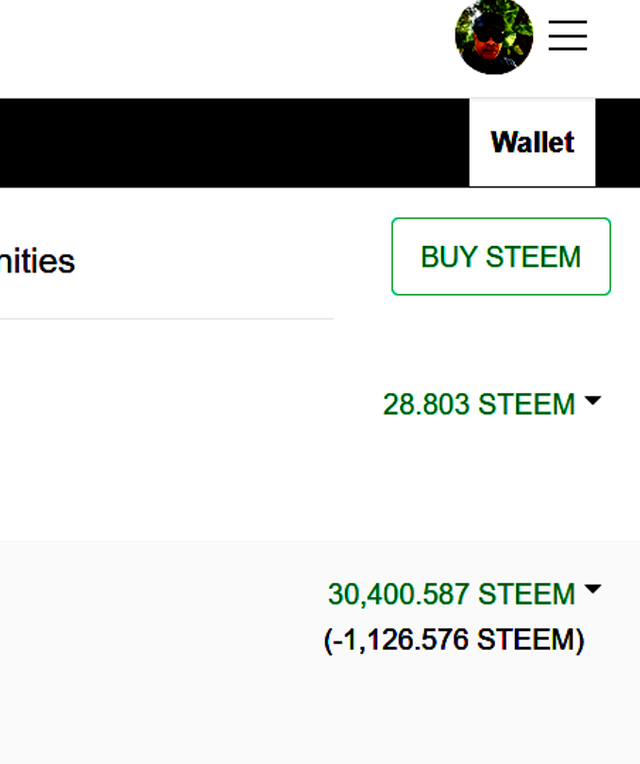Click the user profile avatar picture
The height and width of the screenshot is (764, 640).
tap(493, 37)
